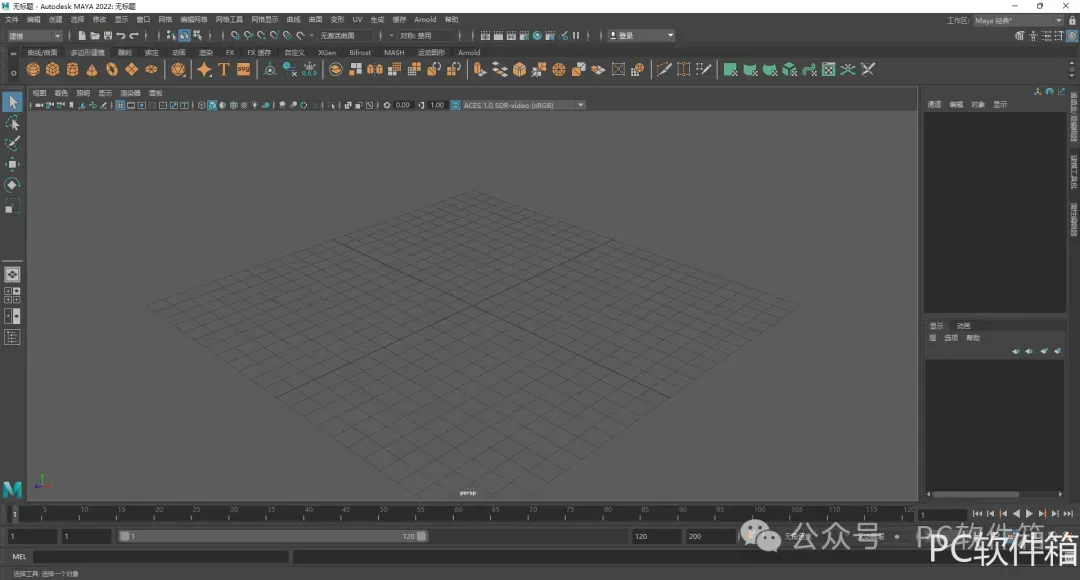Save the scene using the floppy icon
Viewport: 1080px width, 580px height.
(x=107, y=36)
